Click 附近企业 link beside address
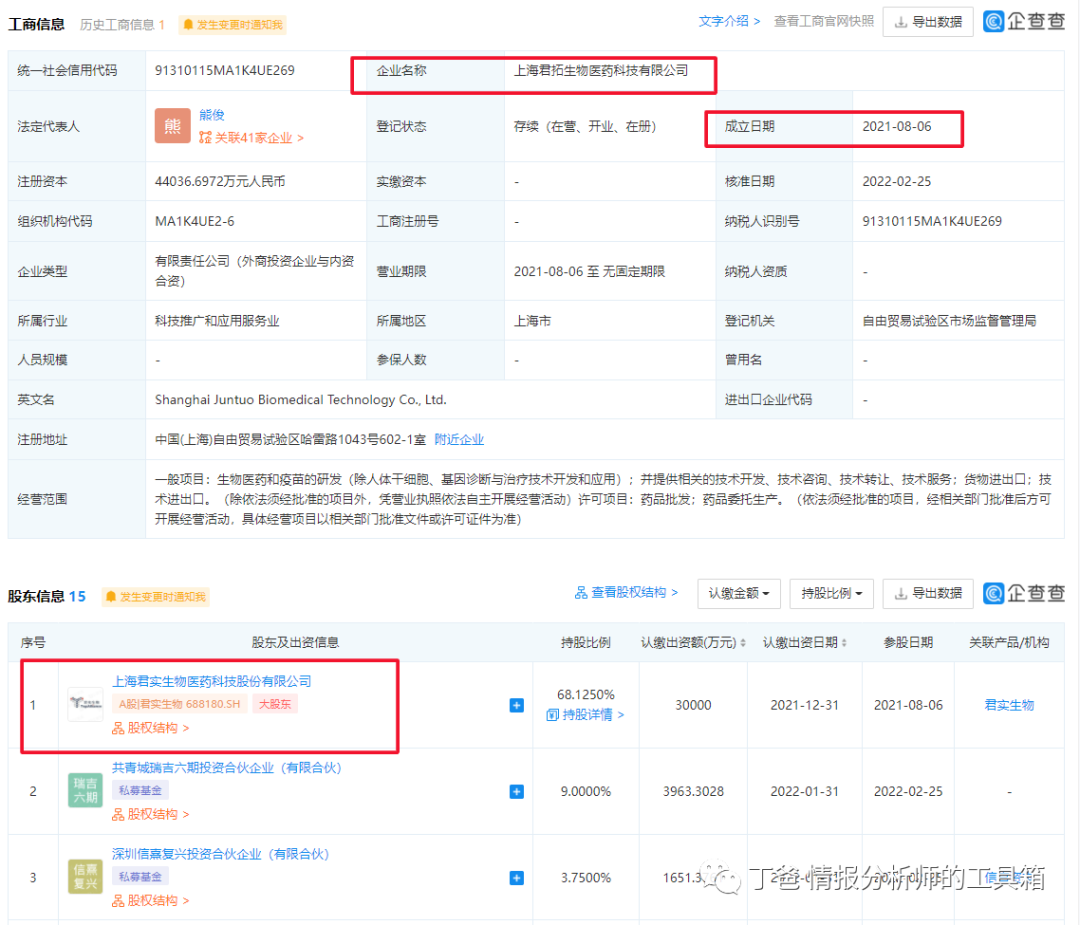The width and height of the screenshot is (1080, 925). [459, 439]
